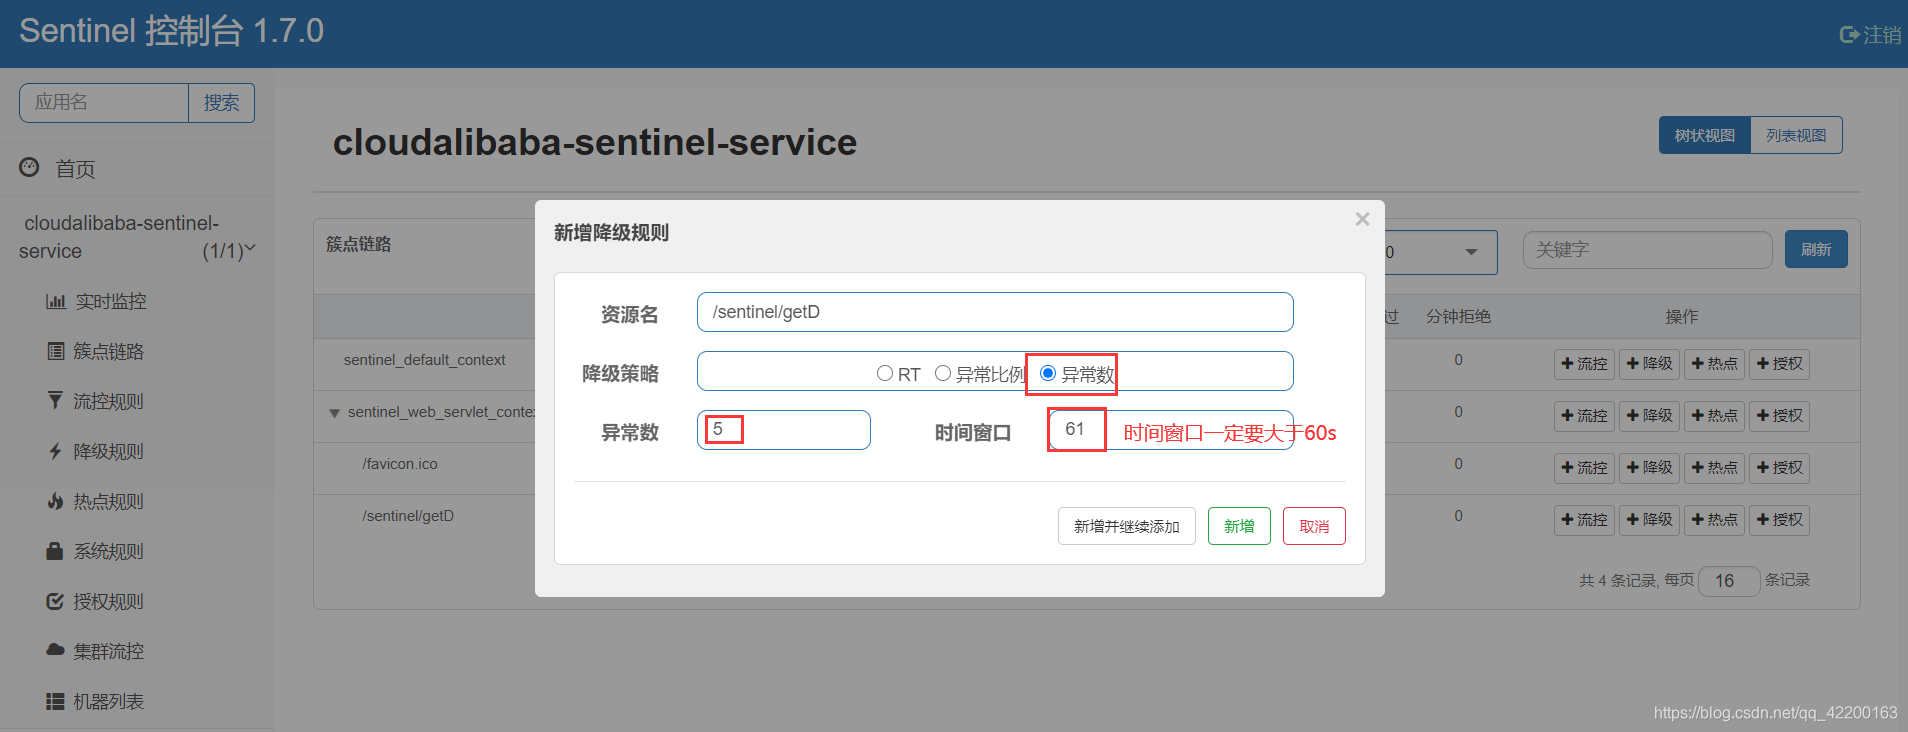This screenshot has width=1908, height=732.
Task: Open 机器列表 machine list
Action: coord(96,701)
